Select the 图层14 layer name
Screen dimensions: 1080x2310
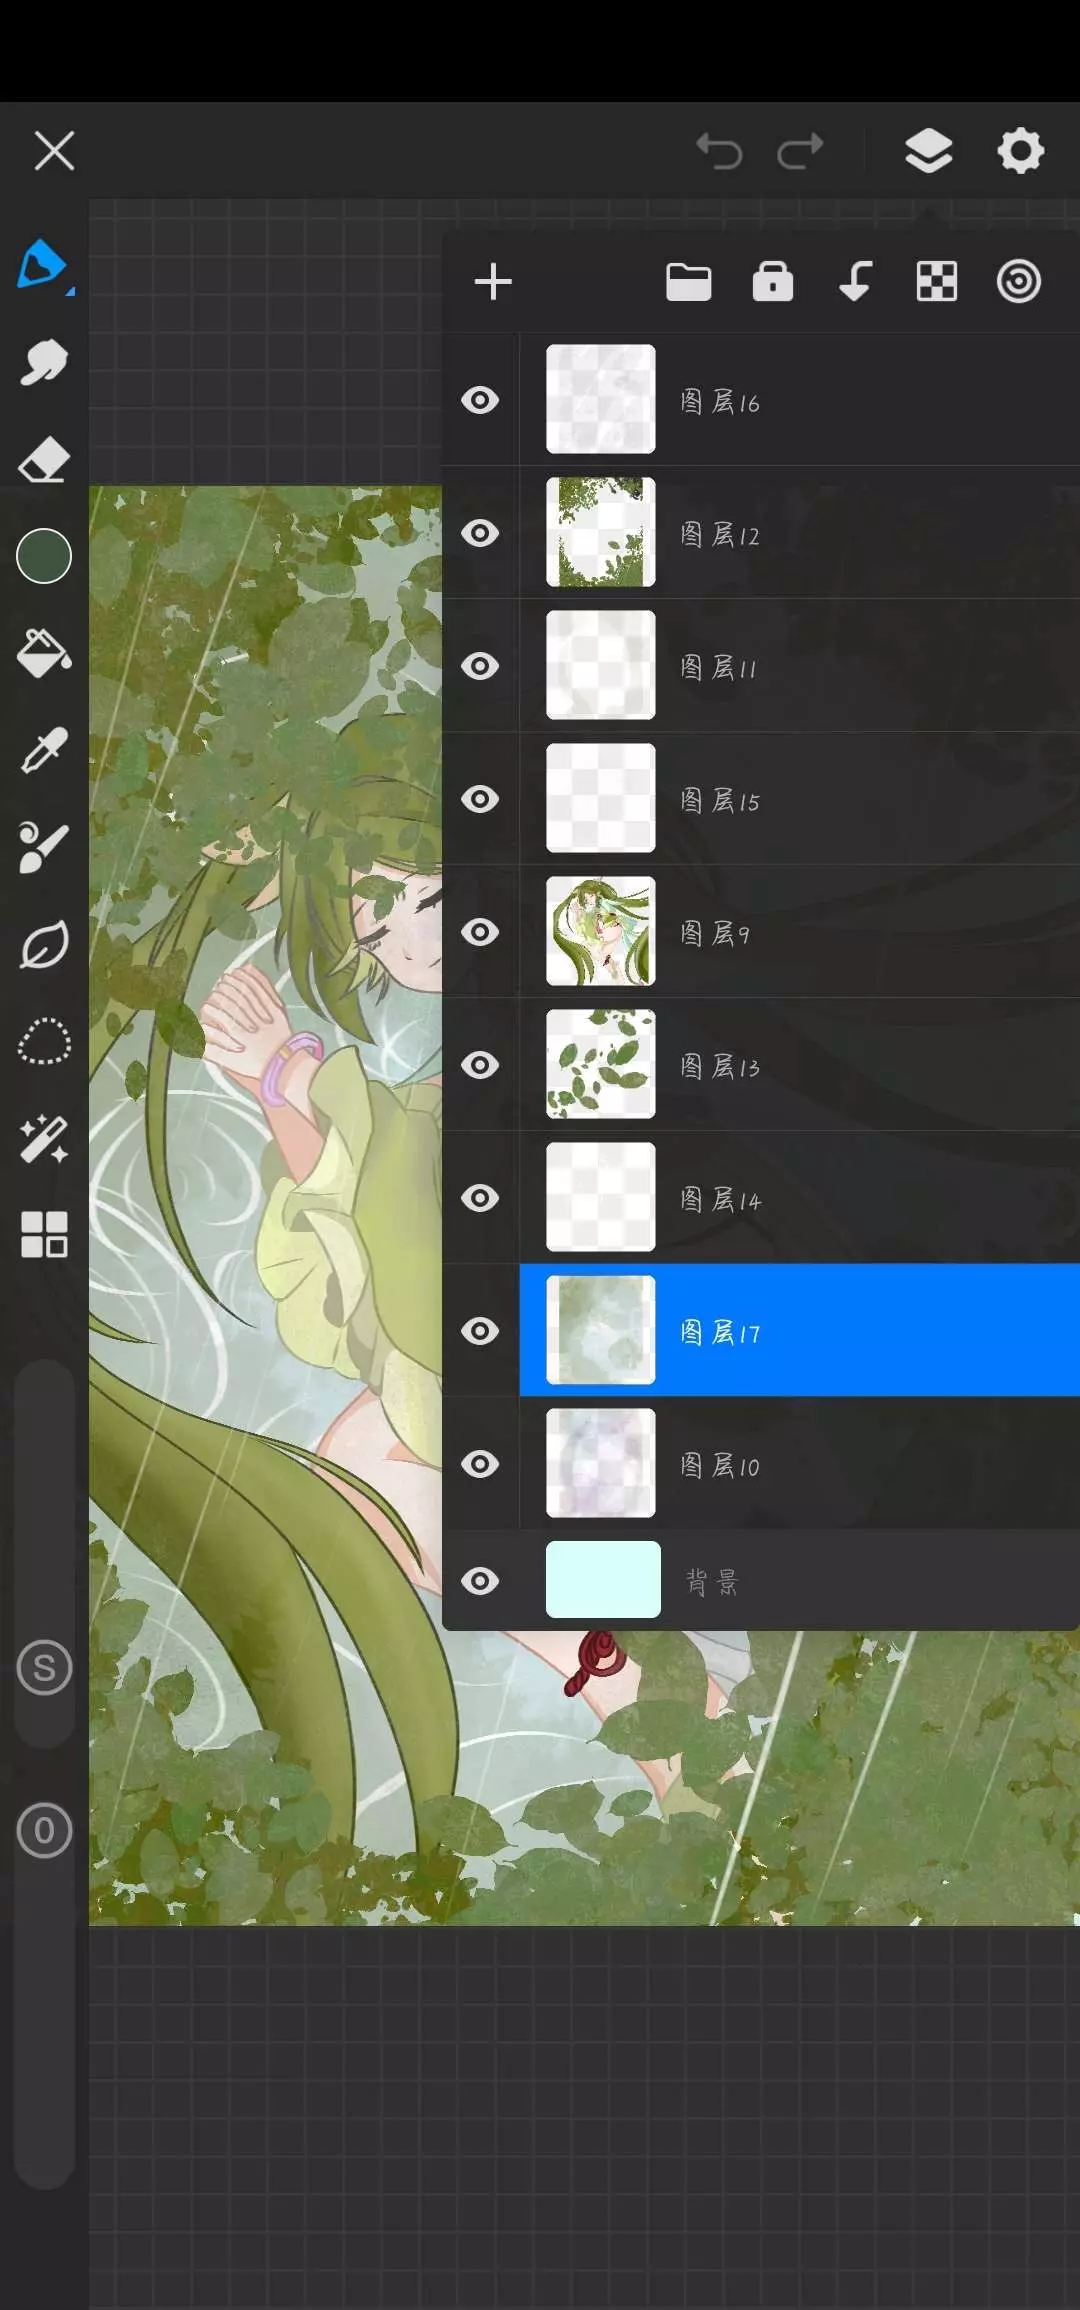coord(721,1200)
